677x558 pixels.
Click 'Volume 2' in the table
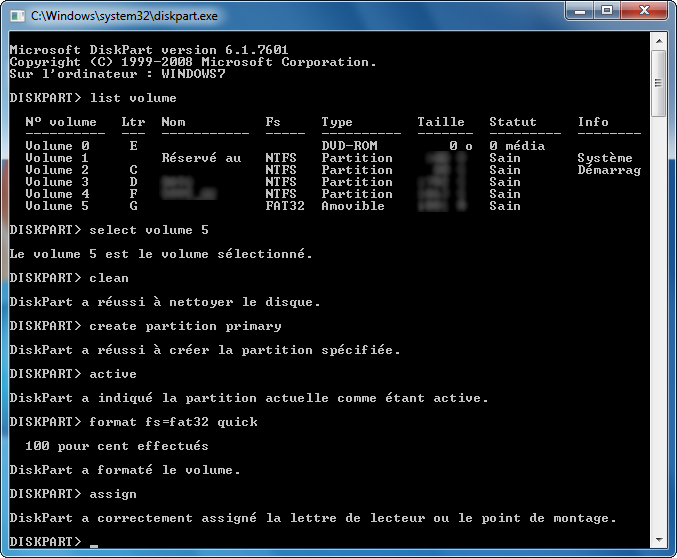click(x=57, y=170)
